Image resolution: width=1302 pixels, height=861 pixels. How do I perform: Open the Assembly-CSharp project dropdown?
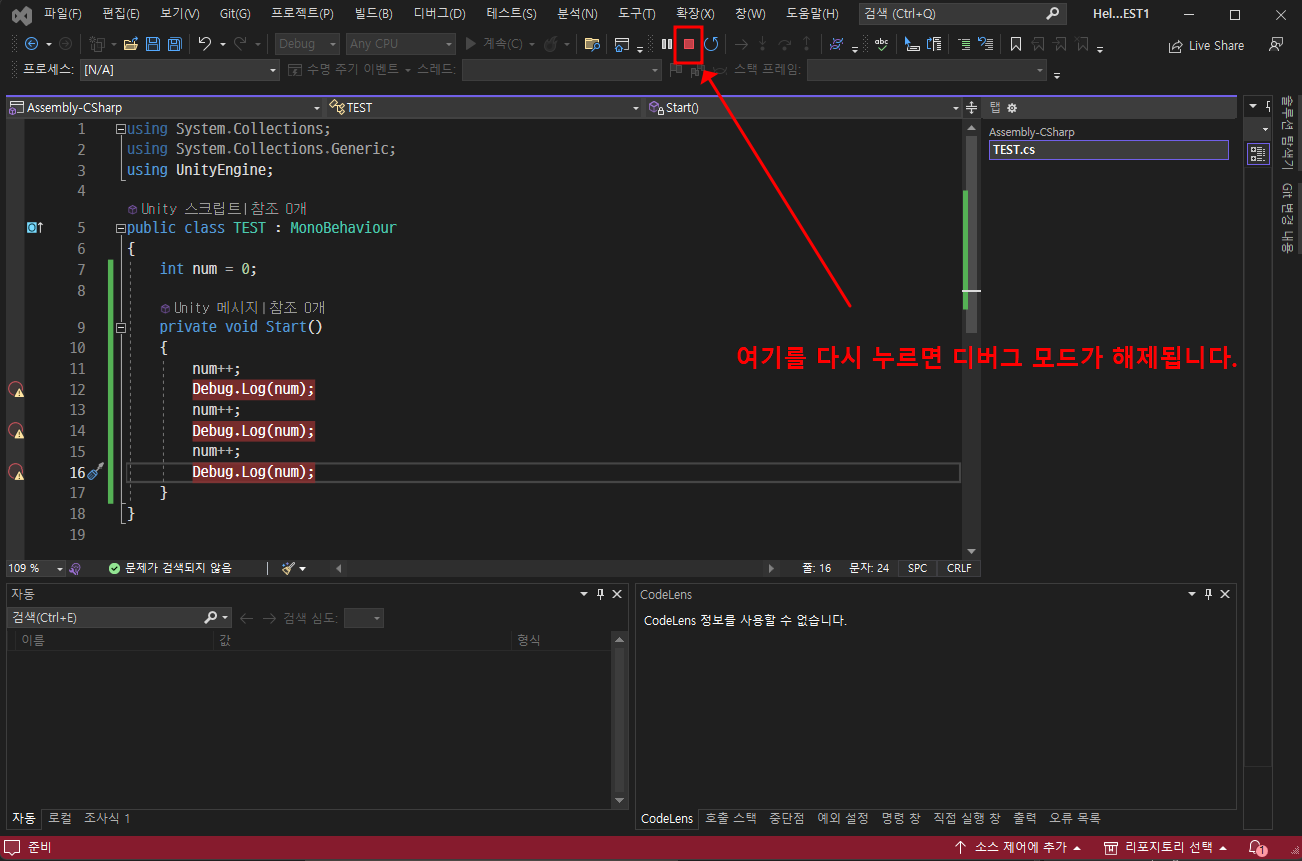pos(165,107)
